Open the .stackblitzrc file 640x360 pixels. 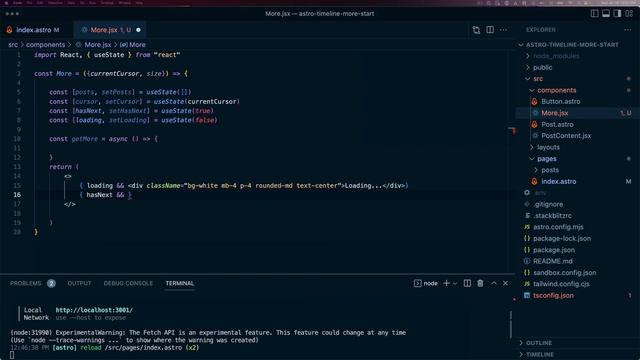[552, 216]
